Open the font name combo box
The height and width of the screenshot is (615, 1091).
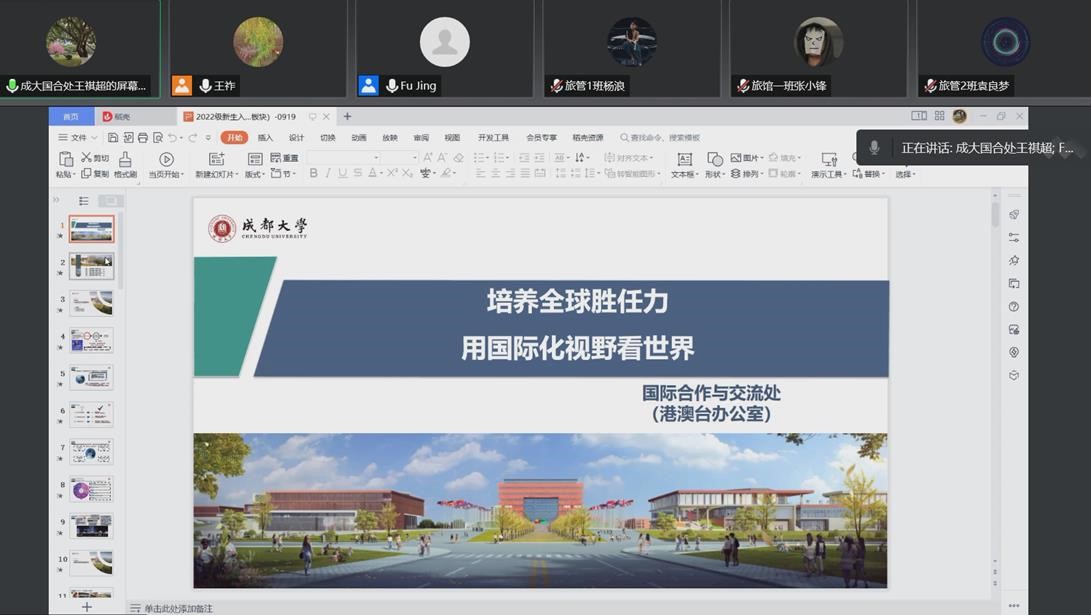tap(343, 158)
